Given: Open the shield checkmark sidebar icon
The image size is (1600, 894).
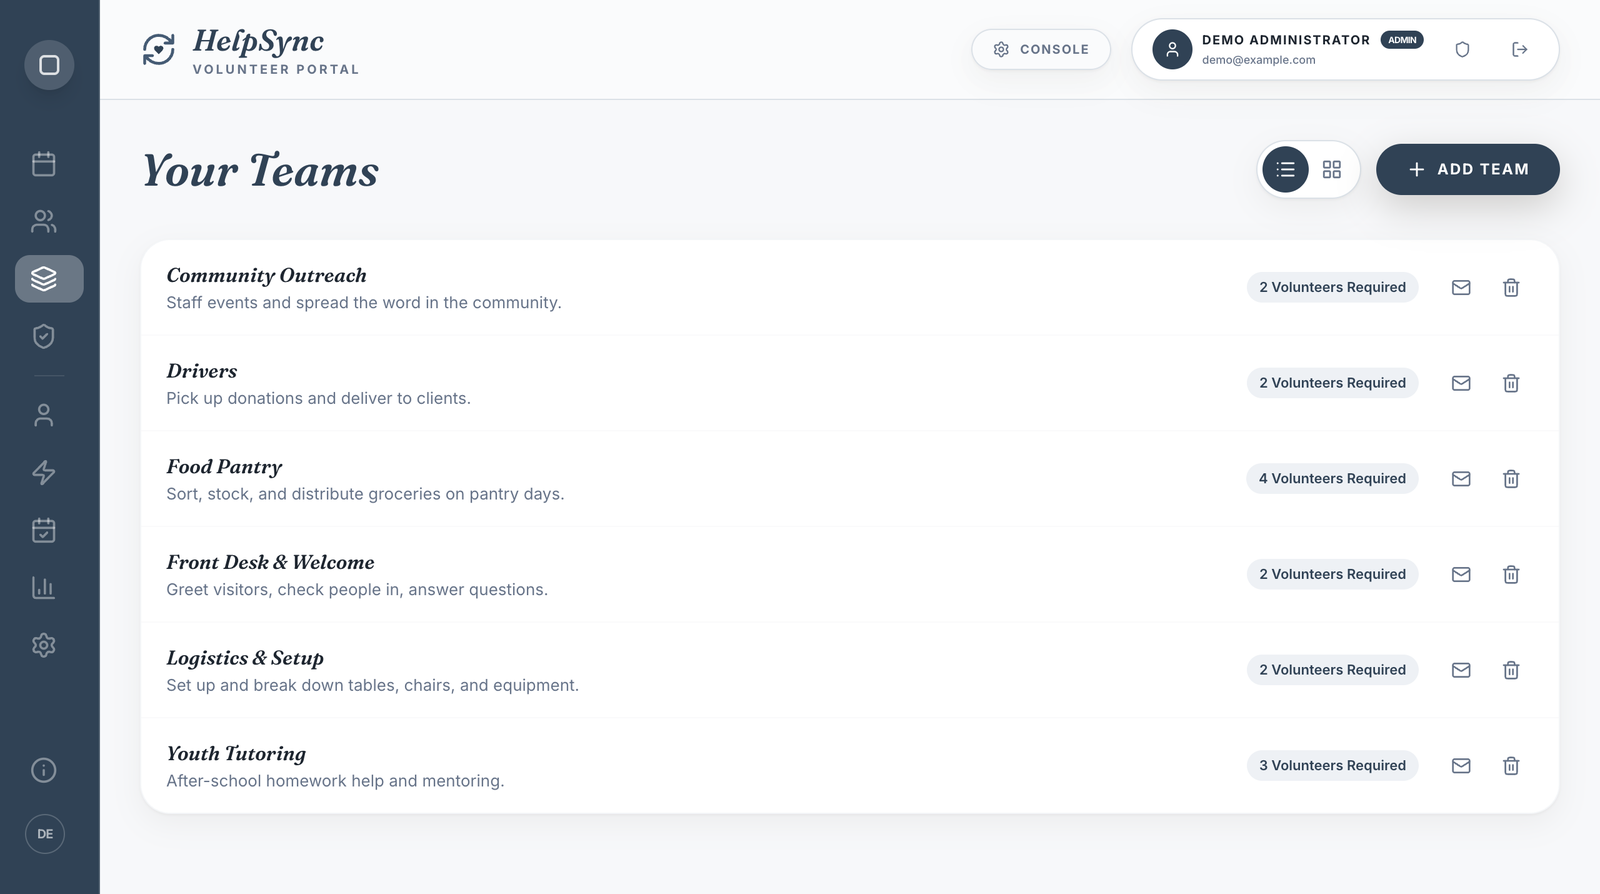Looking at the screenshot, I should (x=44, y=336).
